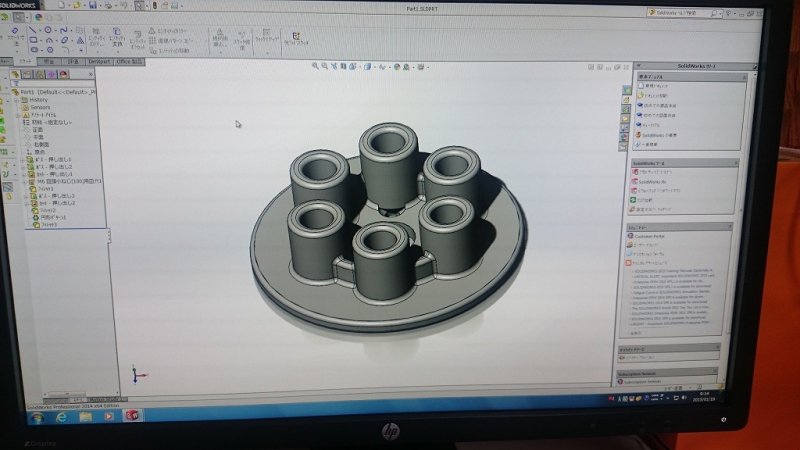Viewport: 800px width, 450px height.
Task: Open Internet Explorer from the taskbar
Action: [61, 417]
